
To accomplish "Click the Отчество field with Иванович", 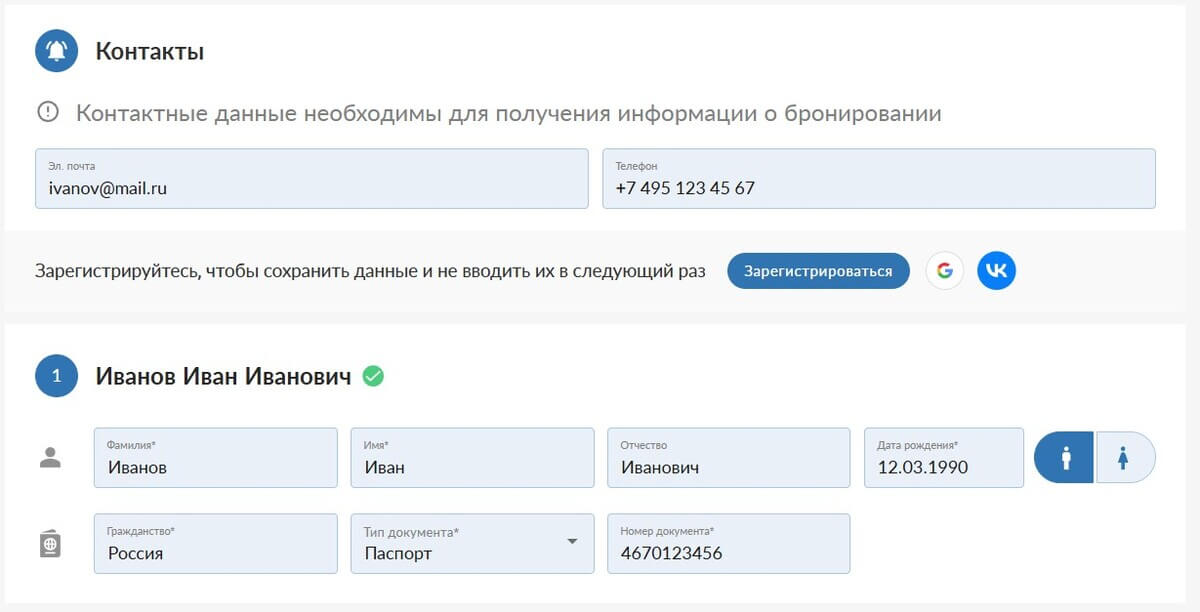I will click(729, 458).
